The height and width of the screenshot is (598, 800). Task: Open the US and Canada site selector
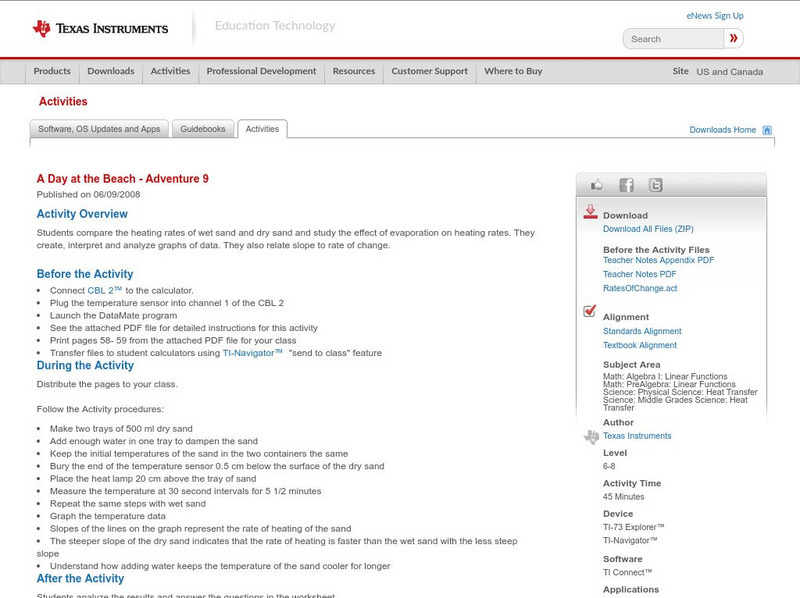730,72
